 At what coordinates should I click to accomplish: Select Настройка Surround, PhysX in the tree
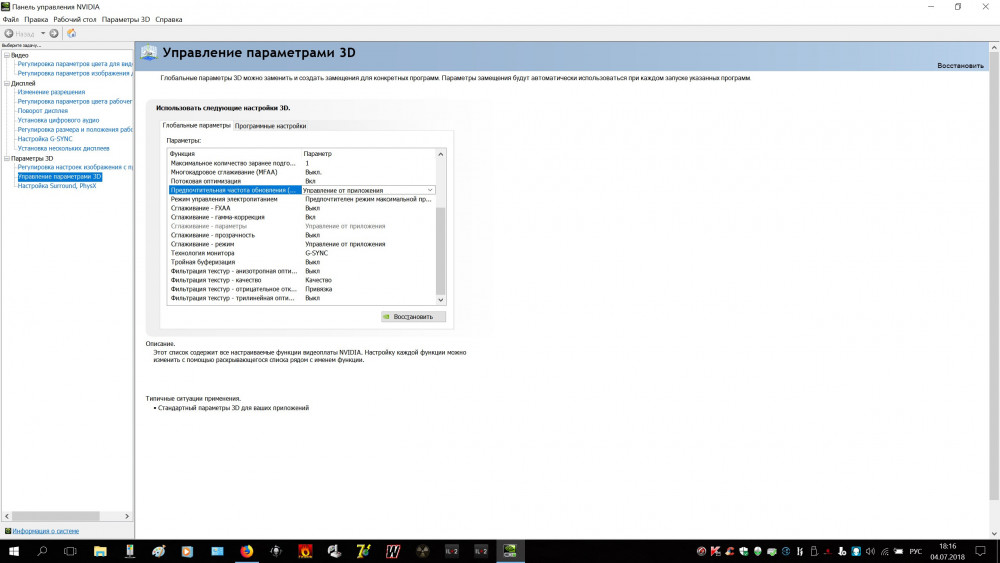coord(57,186)
